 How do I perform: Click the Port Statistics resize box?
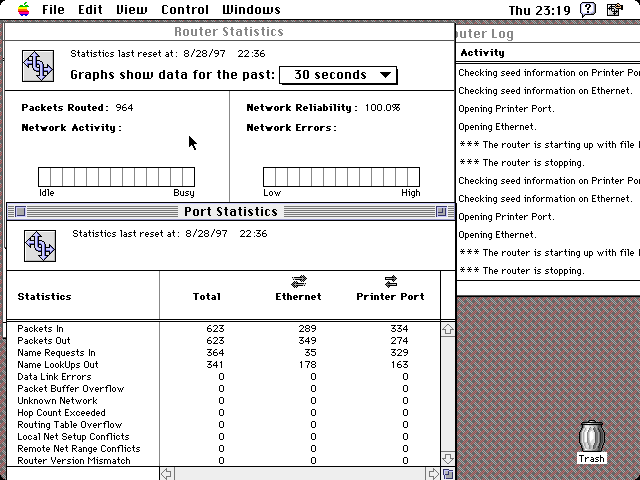448,474
